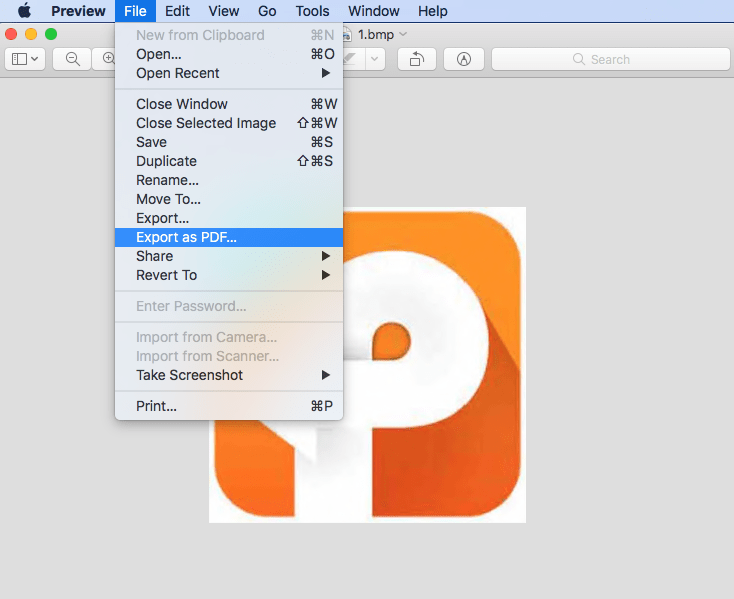This screenshot has width=734, height=599.
Task: Open the Go menu
Action: pyautogui.click(x=267, y=11)
